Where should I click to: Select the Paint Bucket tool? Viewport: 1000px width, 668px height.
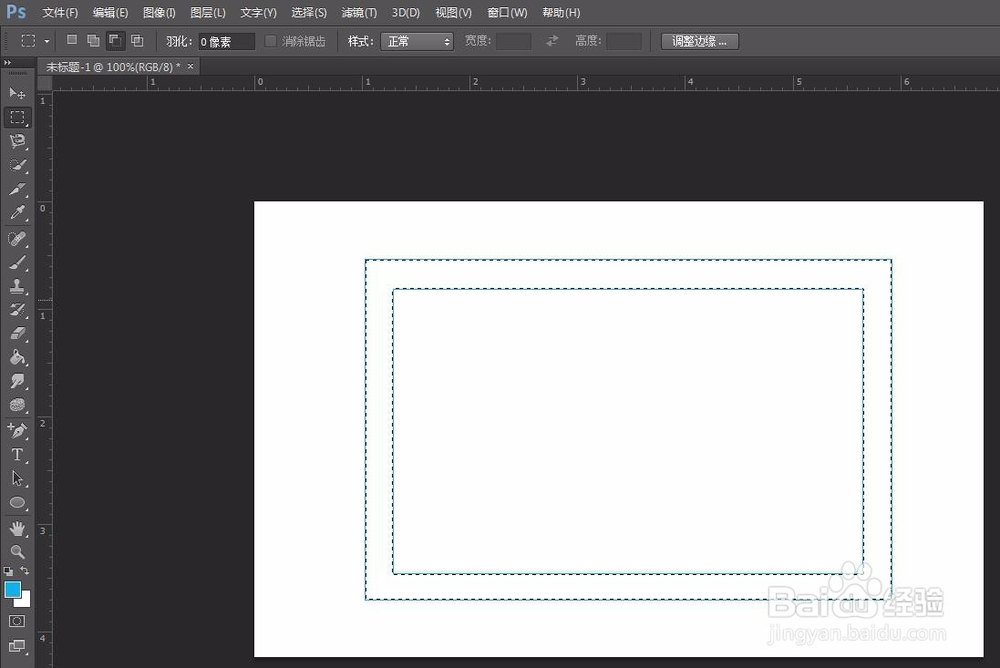tap(17, 357)
